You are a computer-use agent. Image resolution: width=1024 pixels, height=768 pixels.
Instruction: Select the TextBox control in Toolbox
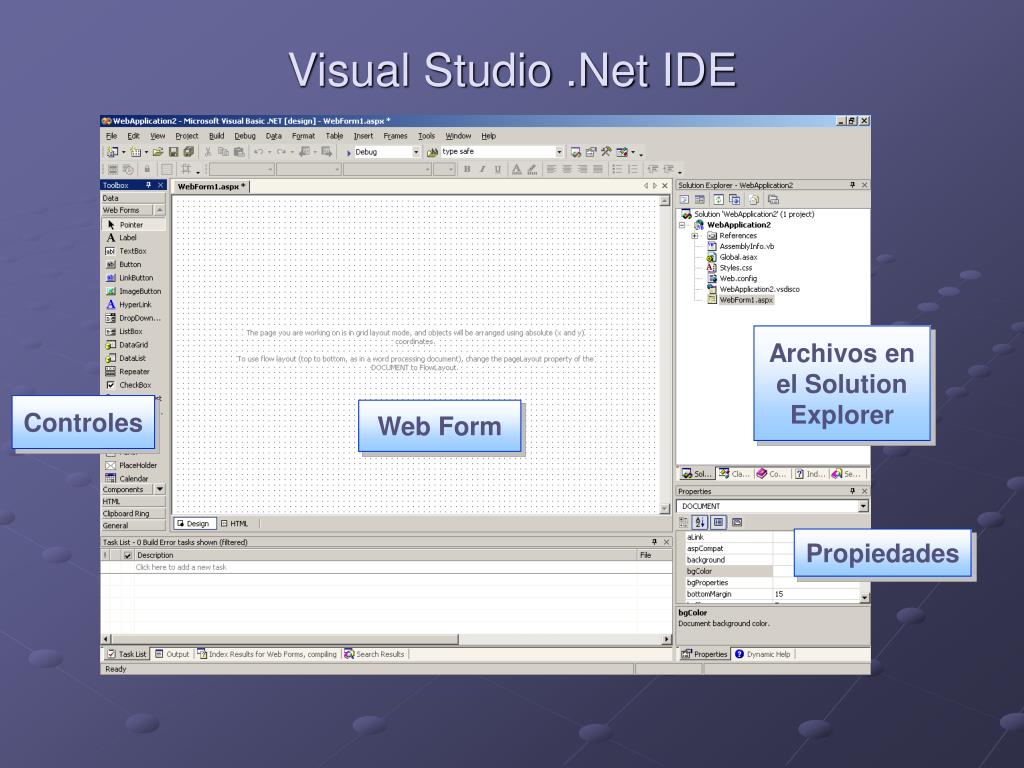132,251
